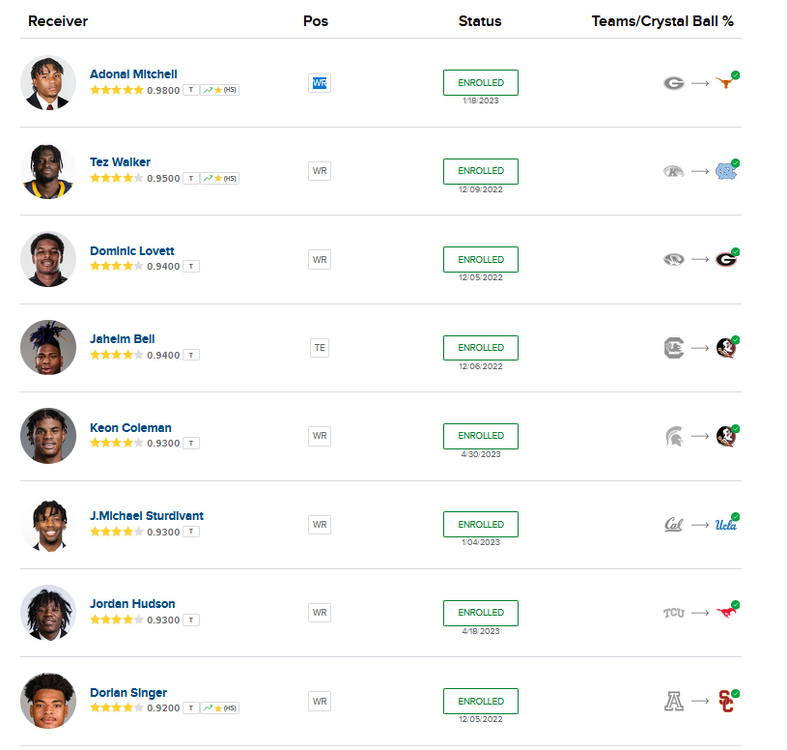
Task: Click the ENROLLED button for Tez Walker
Action: coord(480,171)
